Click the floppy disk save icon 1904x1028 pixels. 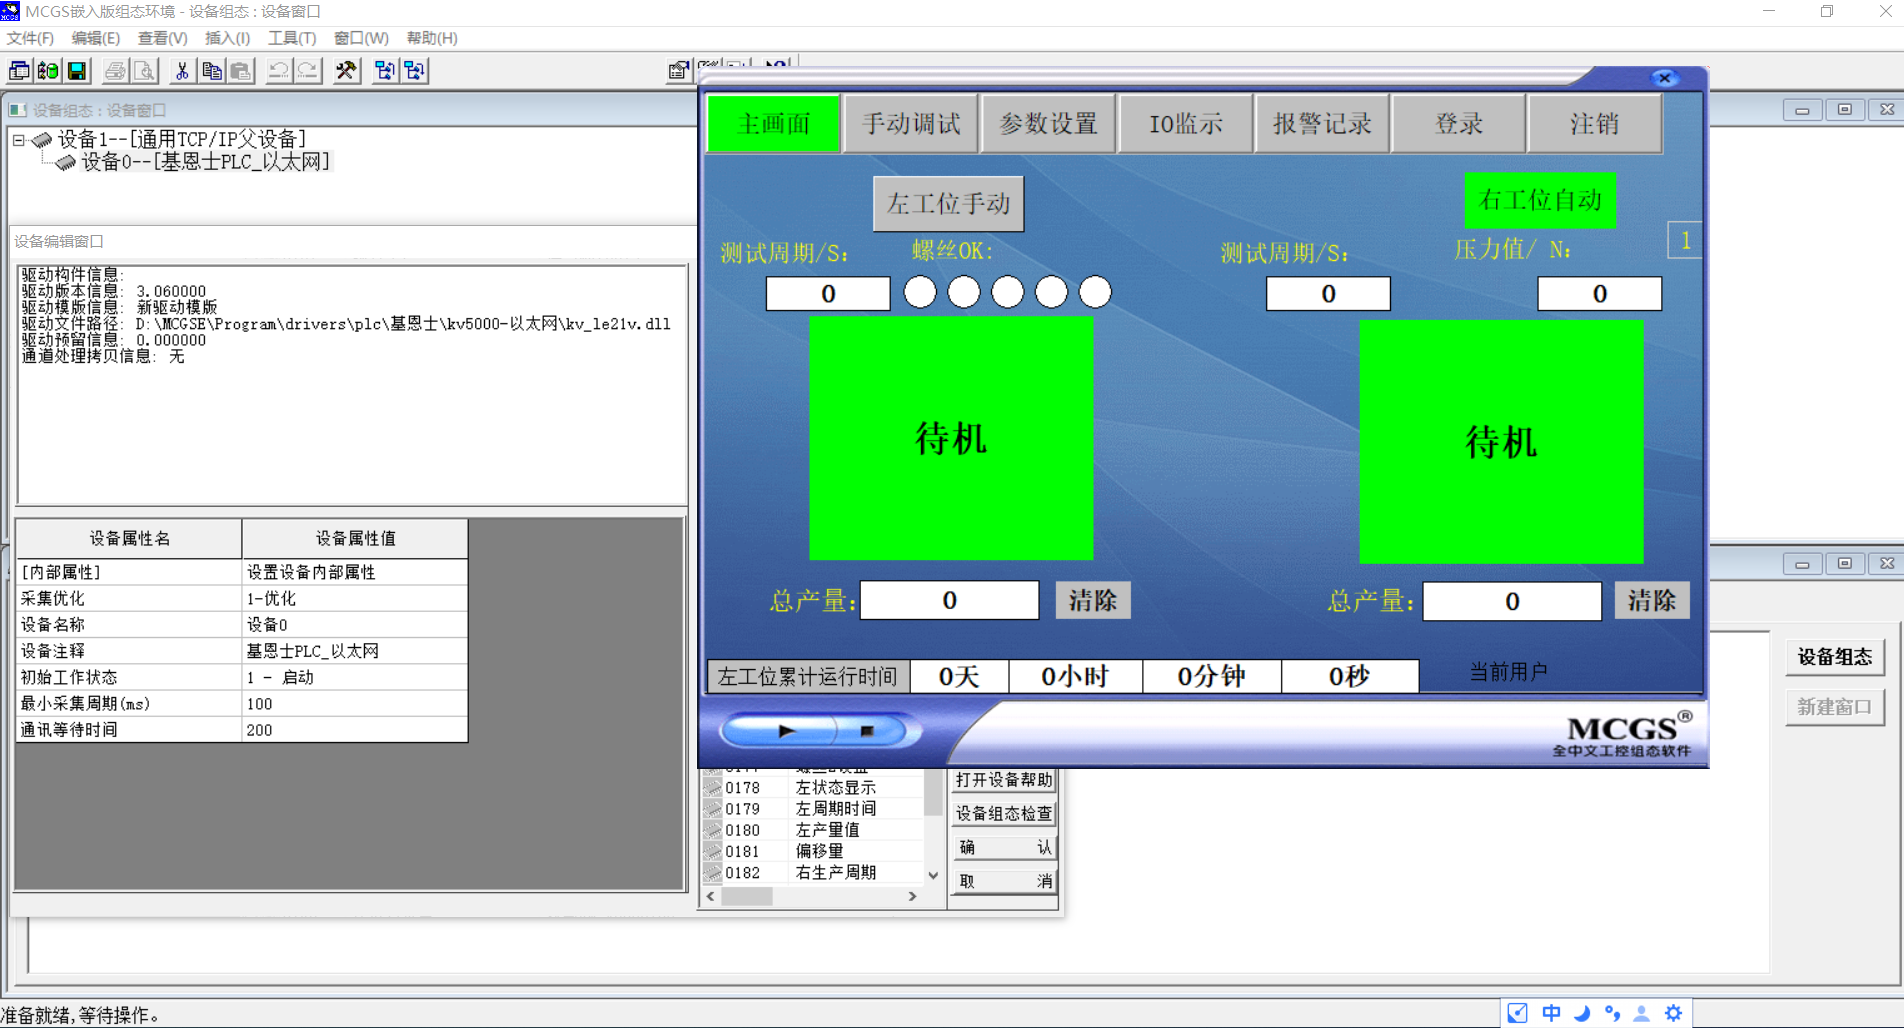(x=77, y=71)
